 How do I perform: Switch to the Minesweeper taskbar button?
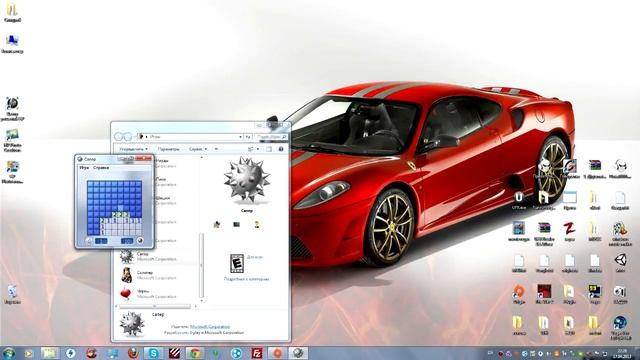point(298,353)
